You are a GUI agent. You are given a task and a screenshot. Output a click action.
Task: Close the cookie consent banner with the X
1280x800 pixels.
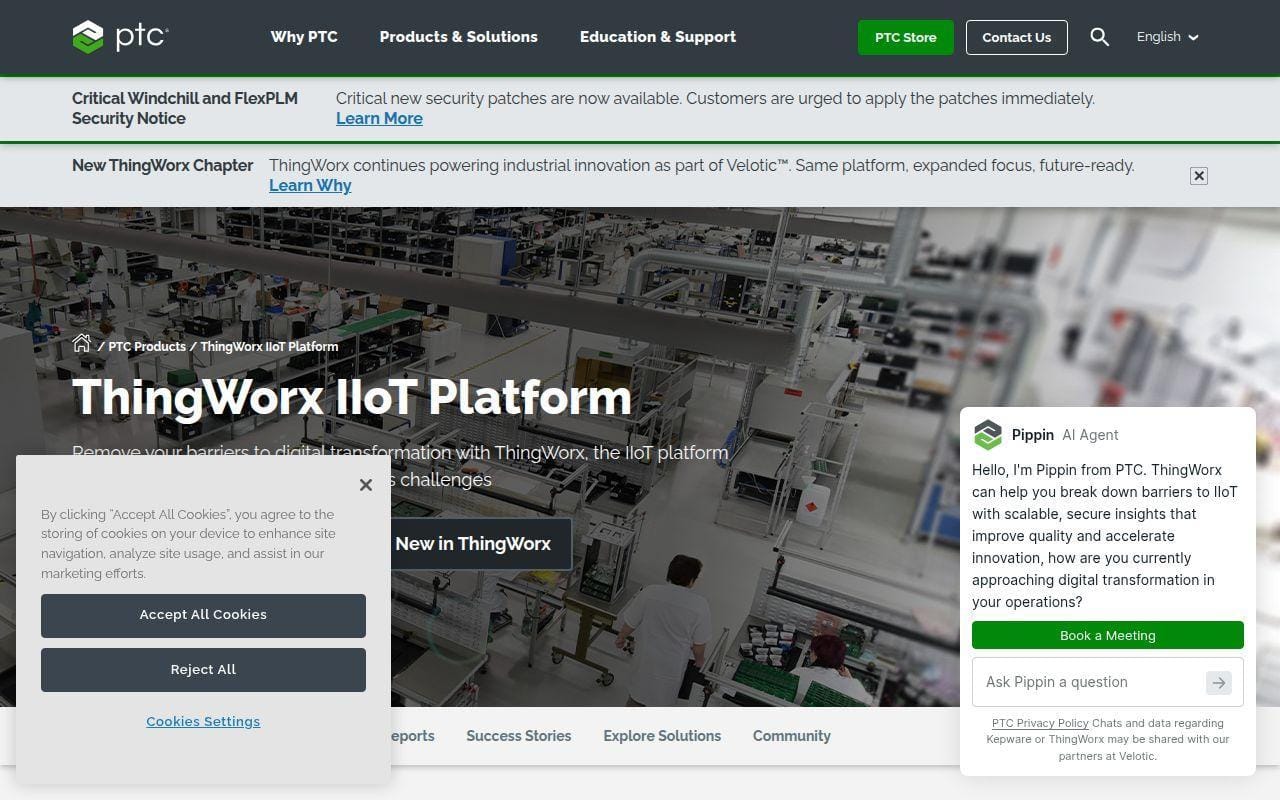click(366, 484)
